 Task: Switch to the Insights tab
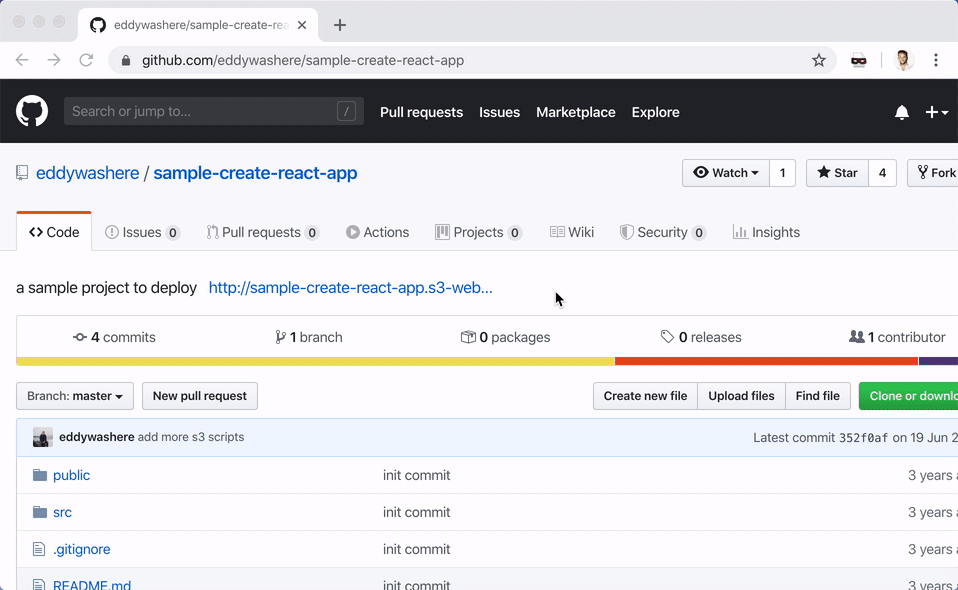(766, 232)
